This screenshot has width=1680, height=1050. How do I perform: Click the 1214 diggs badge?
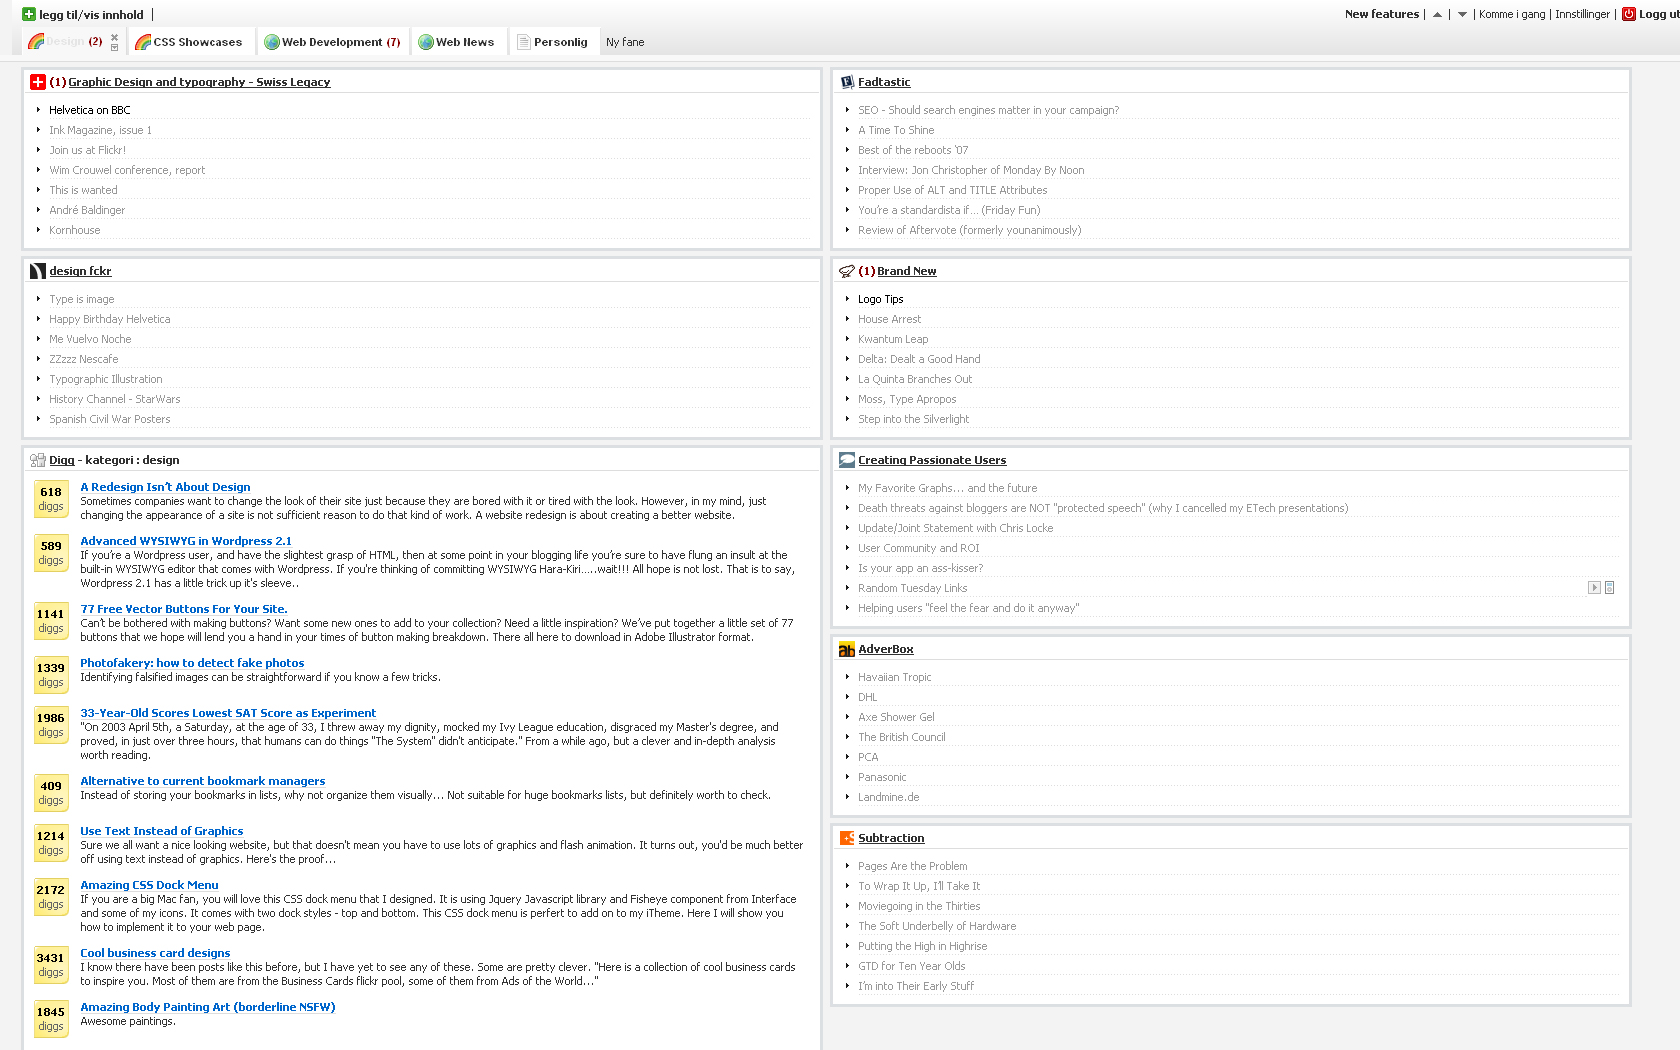51,843
